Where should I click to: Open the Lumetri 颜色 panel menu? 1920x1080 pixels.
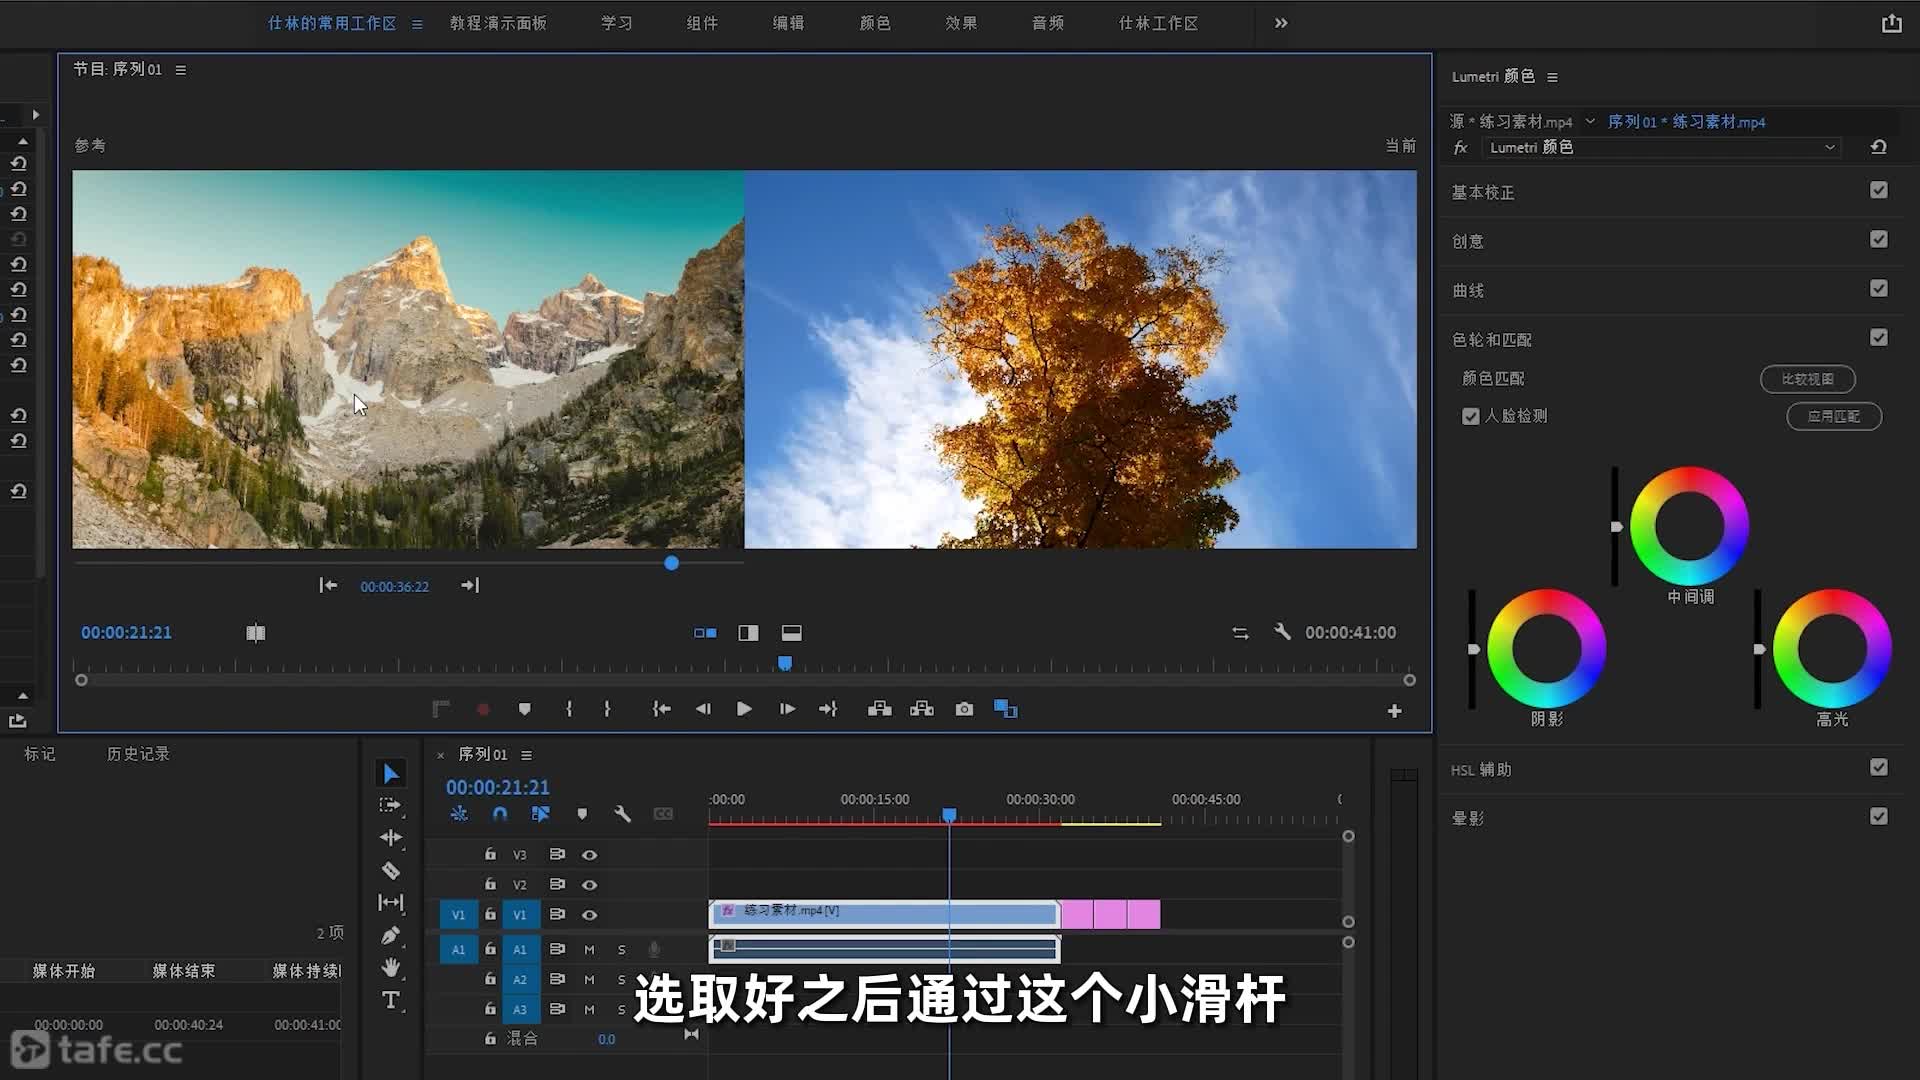(1552, 77)
